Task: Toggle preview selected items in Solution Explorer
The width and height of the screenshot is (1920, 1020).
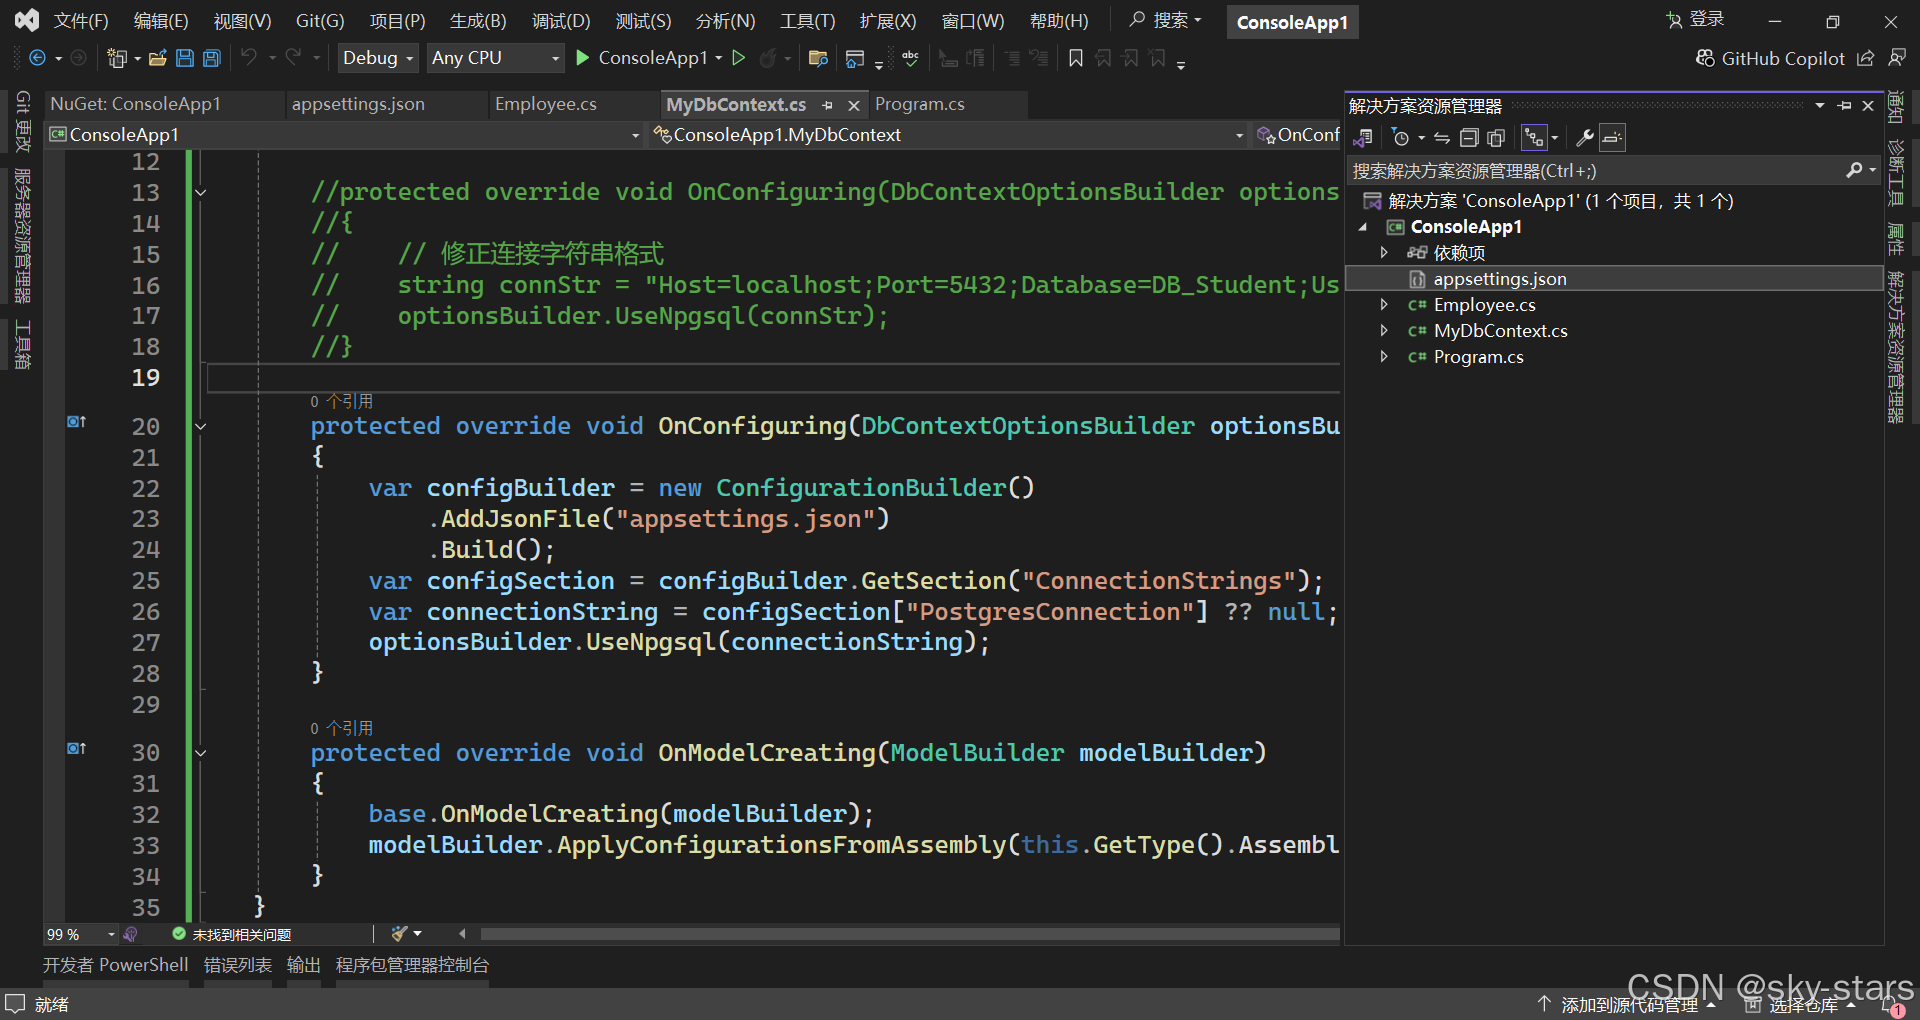Action: click(x=1612, y=138)
